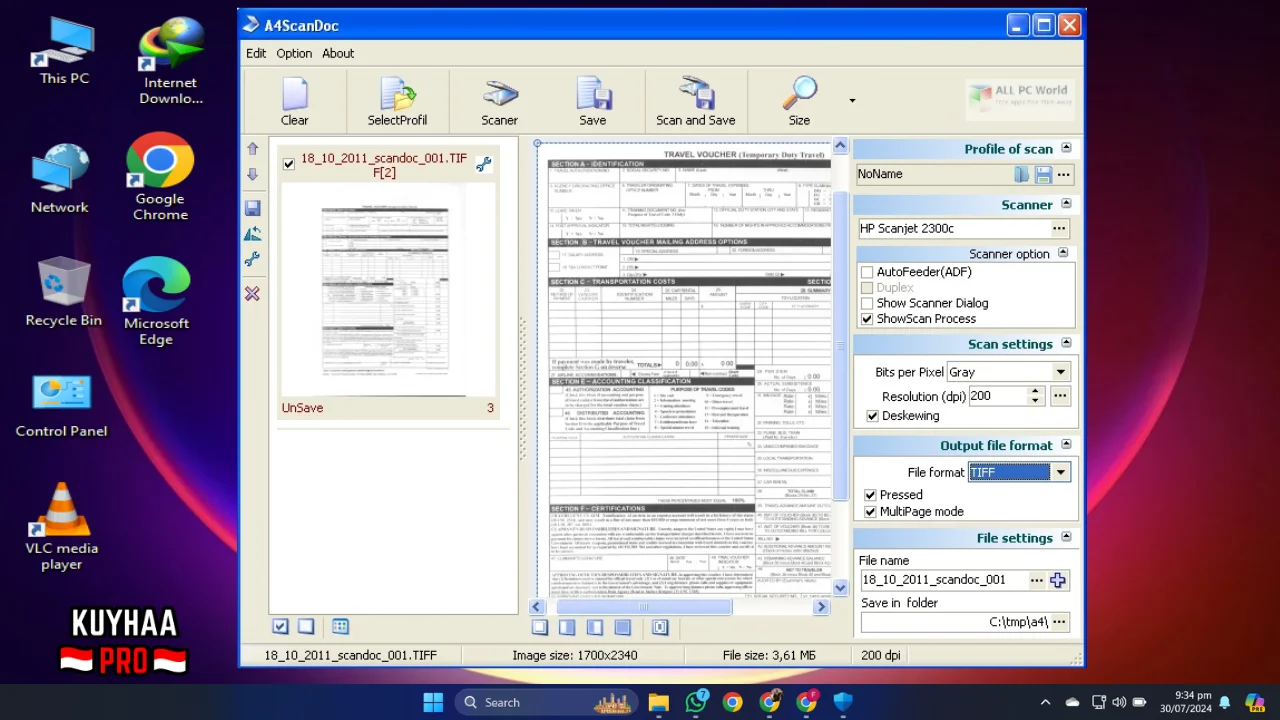Click the ellipsis button beside File name field

(1036, 580)
